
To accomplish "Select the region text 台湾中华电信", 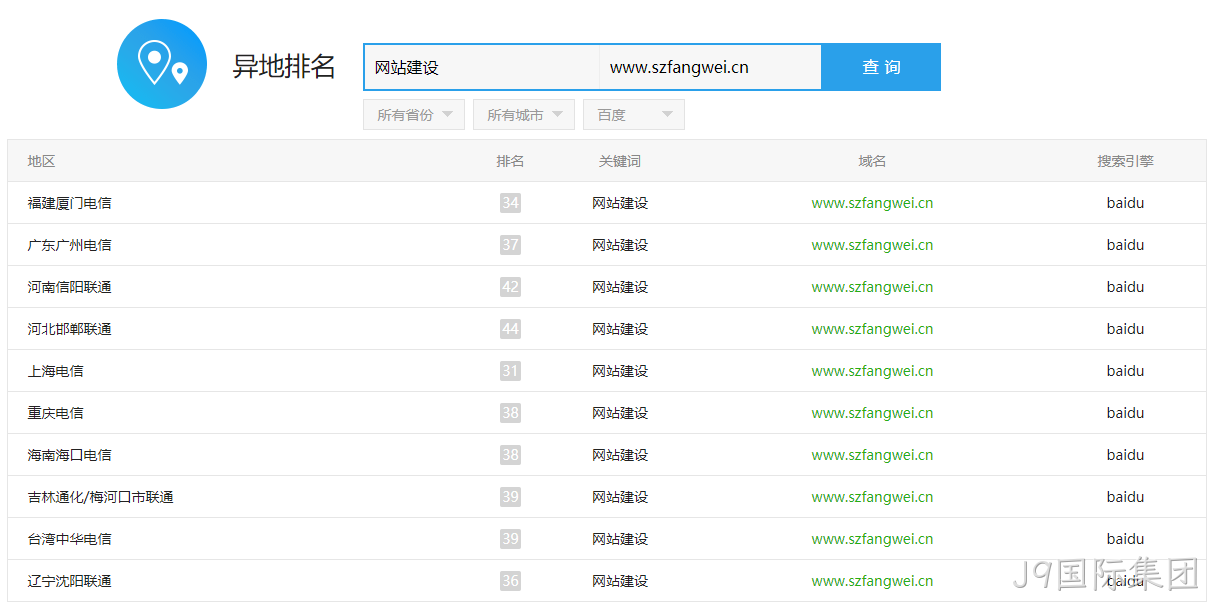I will click(69, 539).
